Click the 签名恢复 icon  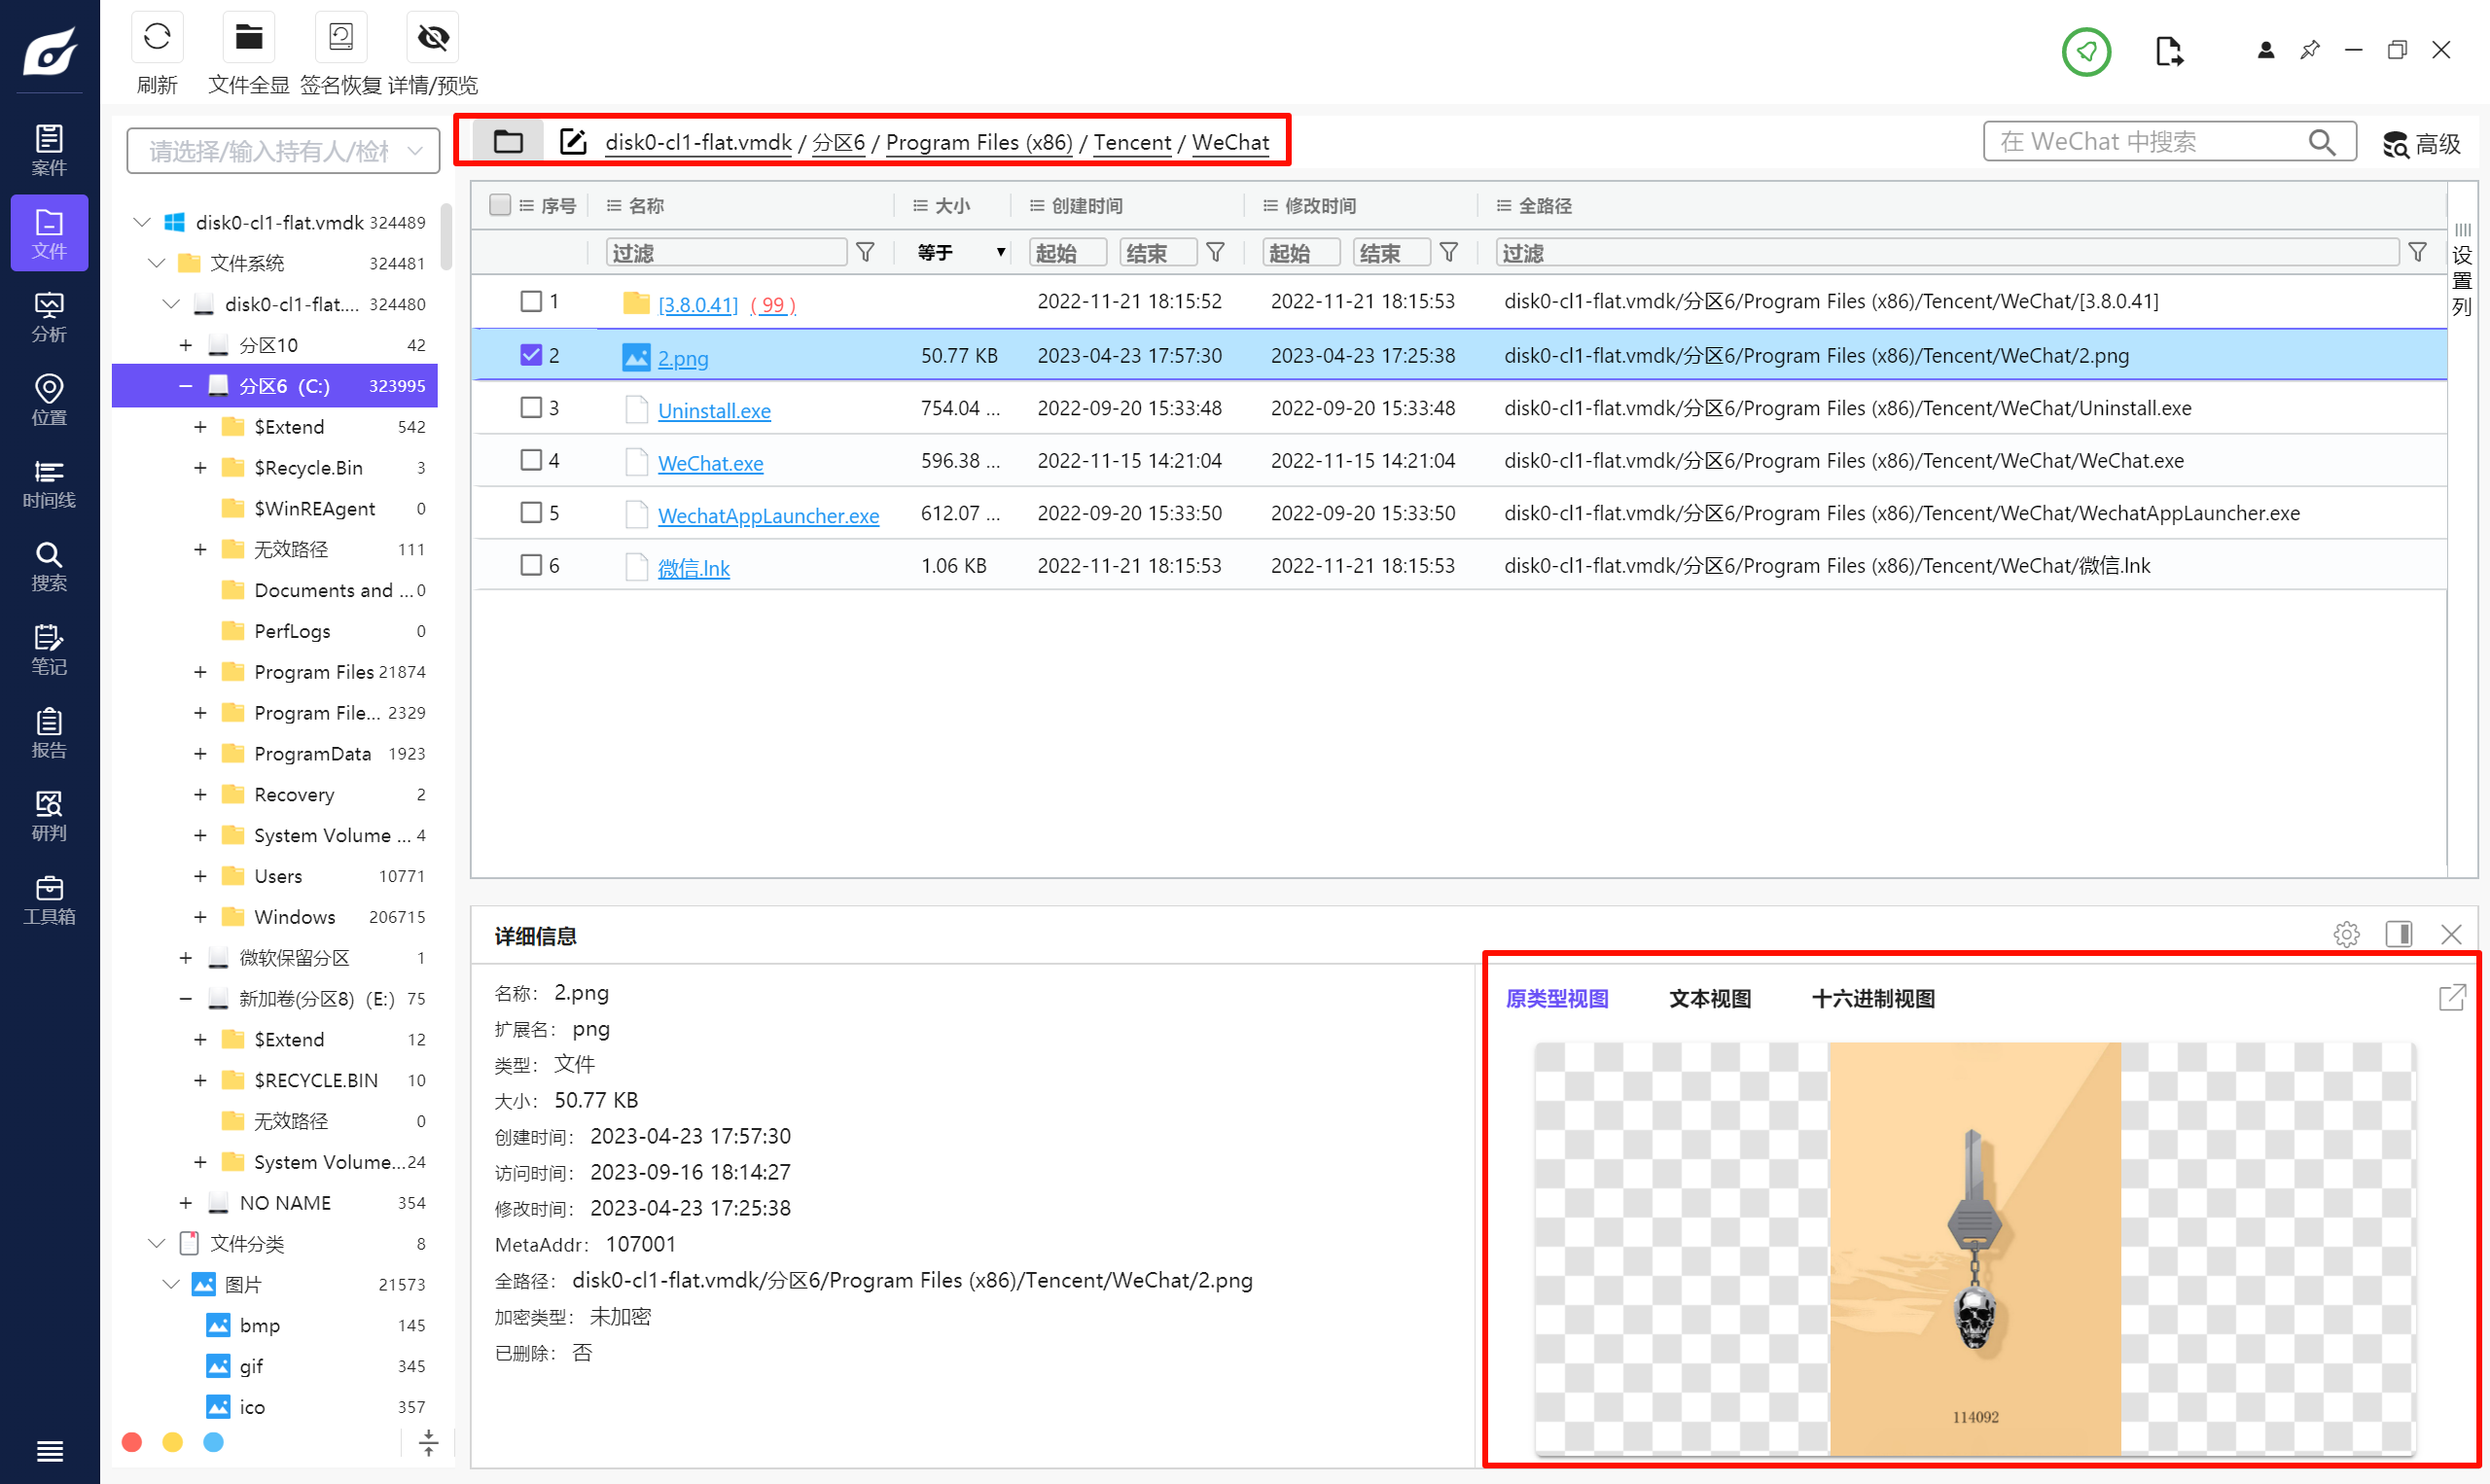pos(341,38)
